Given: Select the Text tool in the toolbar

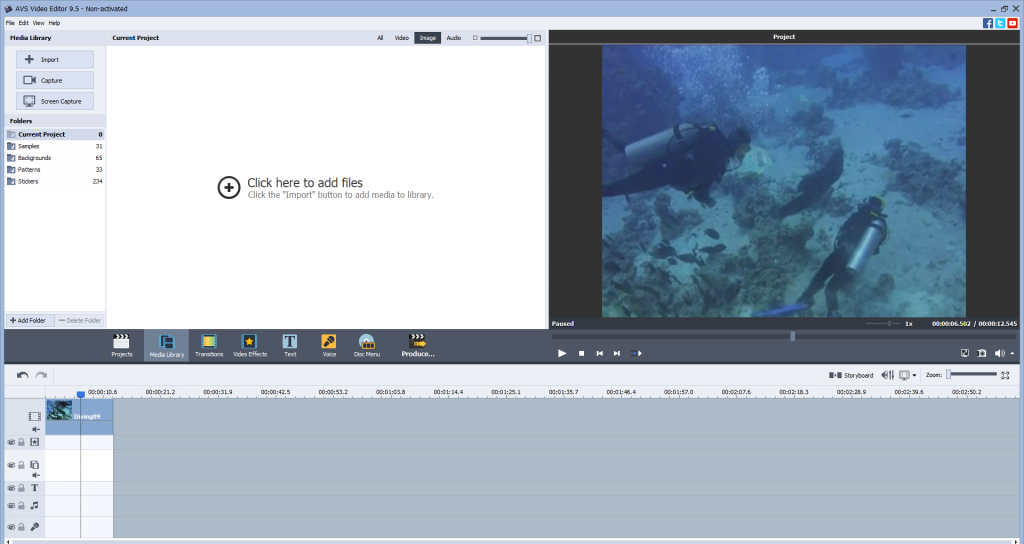Looking at the screenshot, I should point(290,345).
